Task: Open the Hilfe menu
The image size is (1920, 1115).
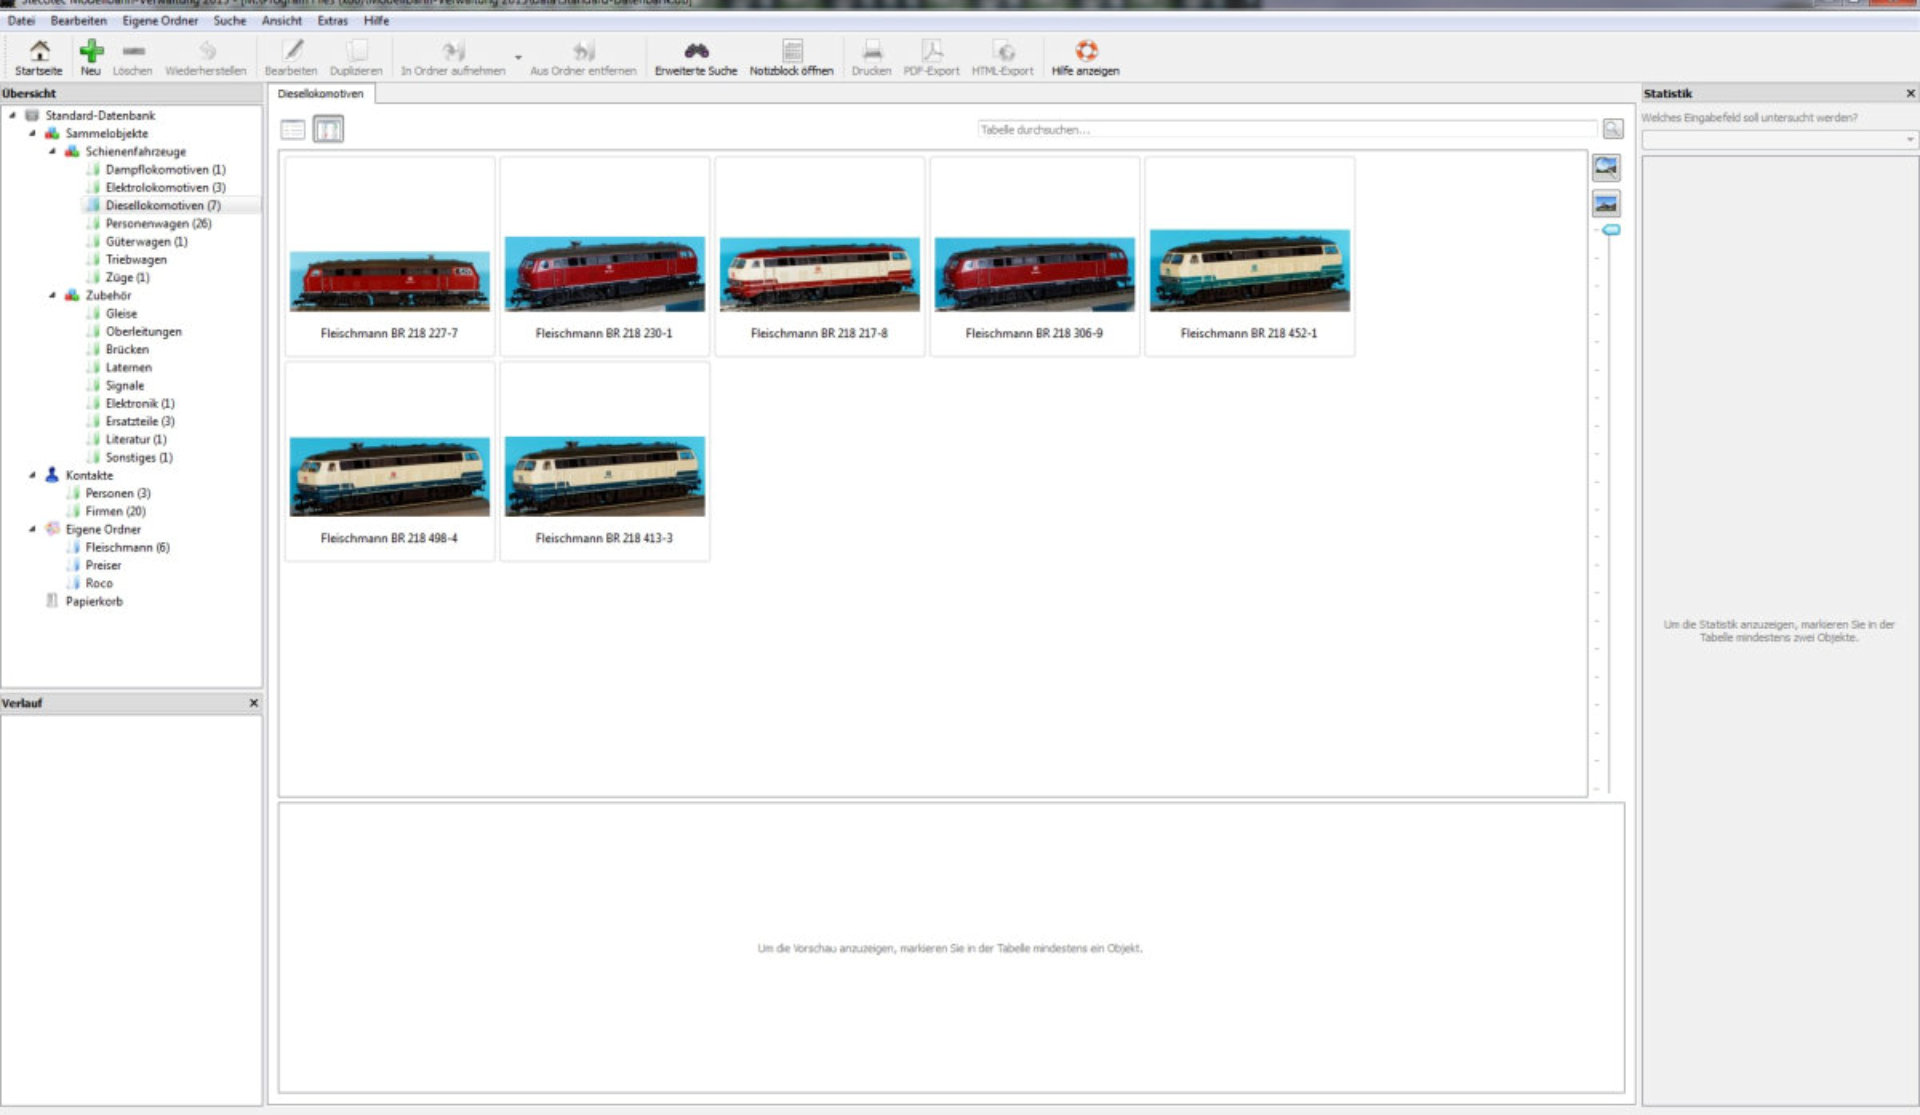Action: pos(376,20)
